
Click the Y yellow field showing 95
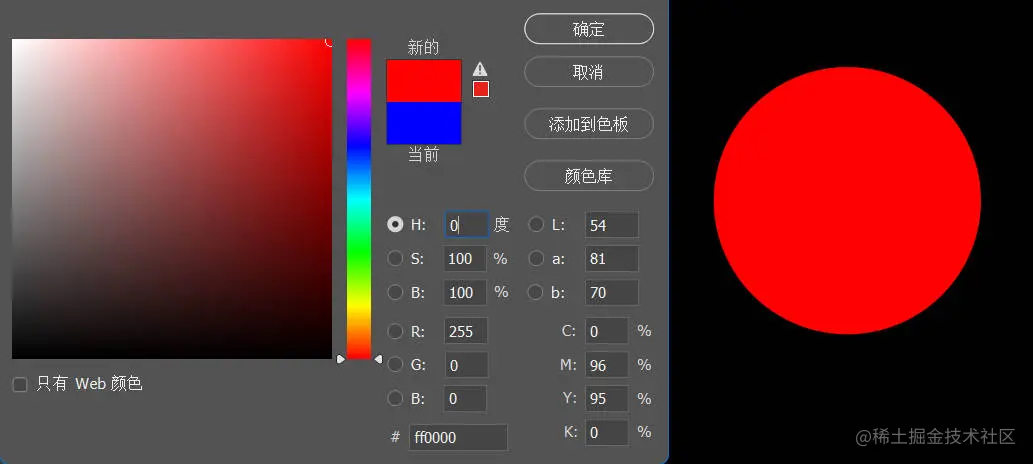[x=607, y=398]
